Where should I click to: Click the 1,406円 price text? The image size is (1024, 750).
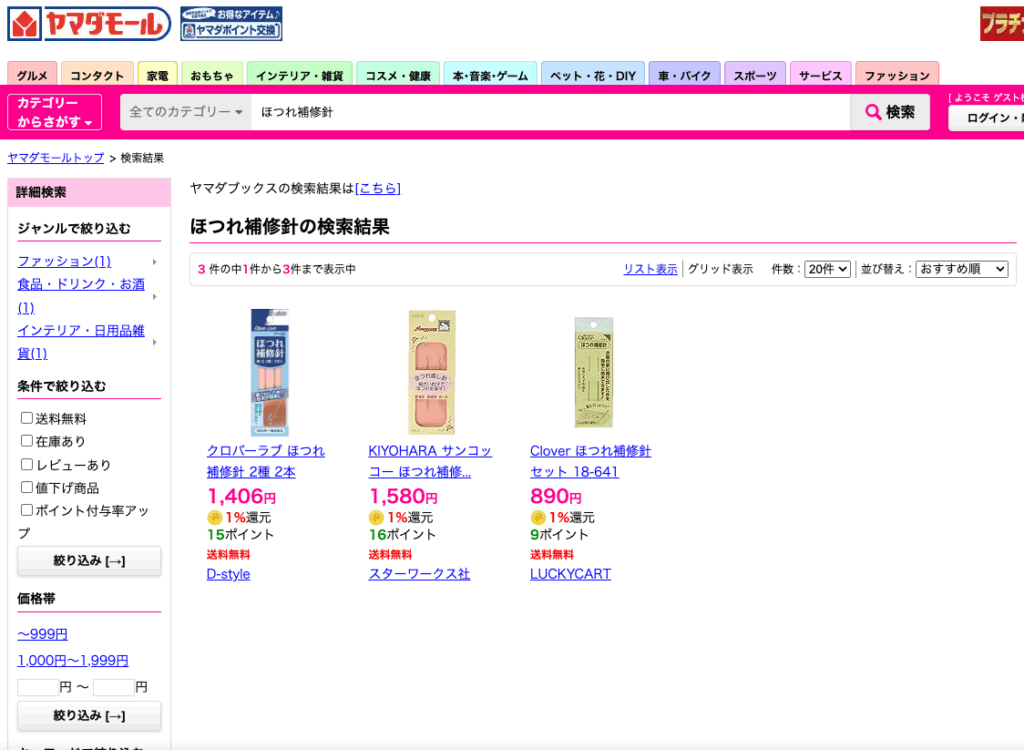242,497
